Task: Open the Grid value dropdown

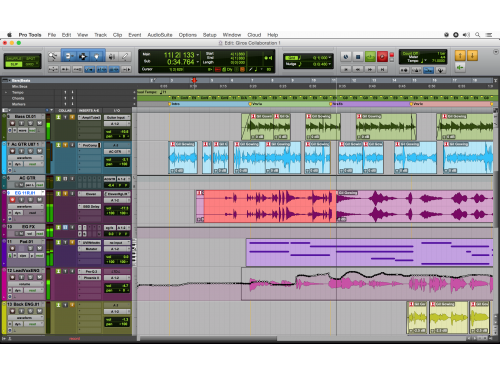Action: (x=330, y=58)
